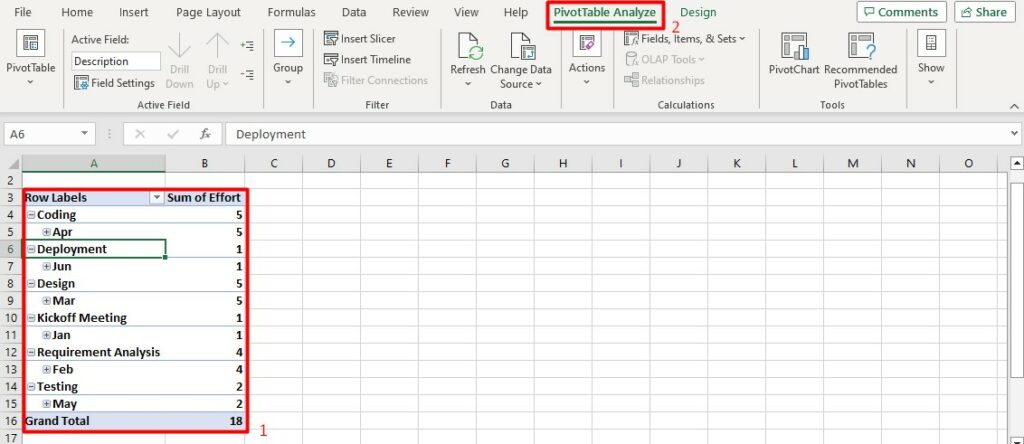
Task: Switch to the View tab
Action: coord(466,12)
